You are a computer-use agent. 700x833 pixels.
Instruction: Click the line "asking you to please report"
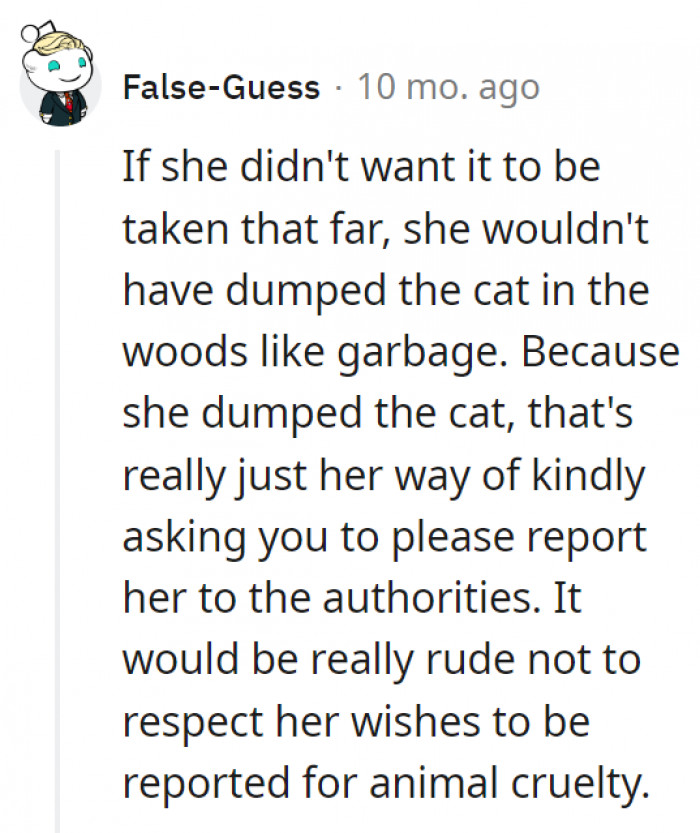pos(385,540)
